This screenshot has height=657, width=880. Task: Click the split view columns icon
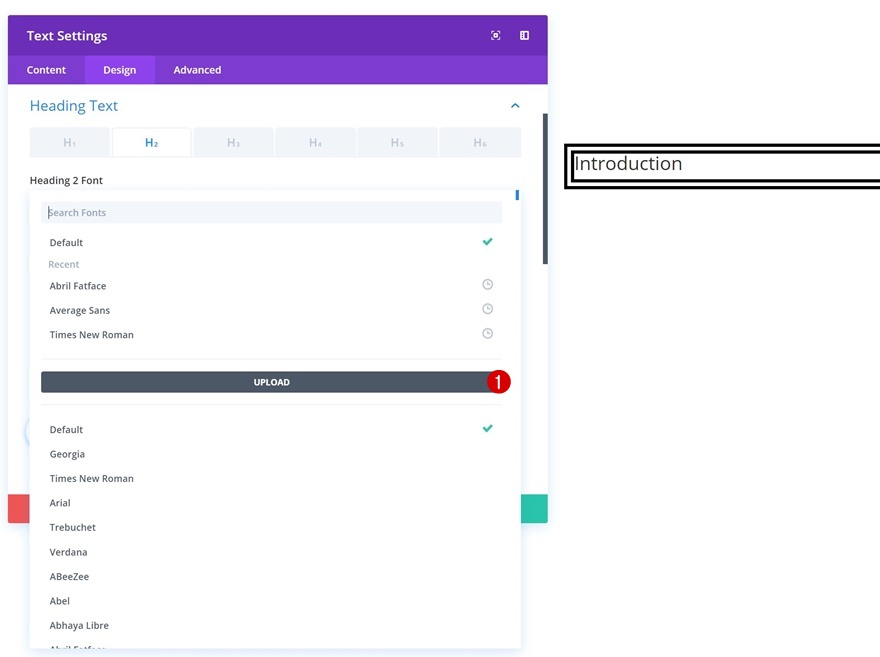click(524, 35)
